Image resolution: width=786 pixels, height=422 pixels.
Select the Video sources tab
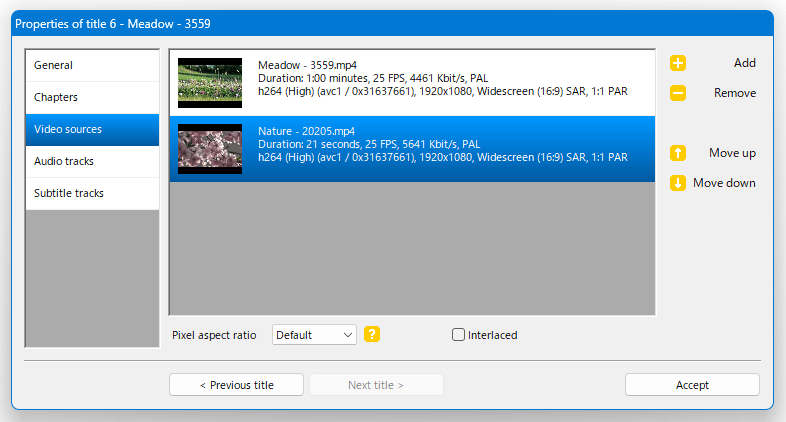[x=92, y=129]
